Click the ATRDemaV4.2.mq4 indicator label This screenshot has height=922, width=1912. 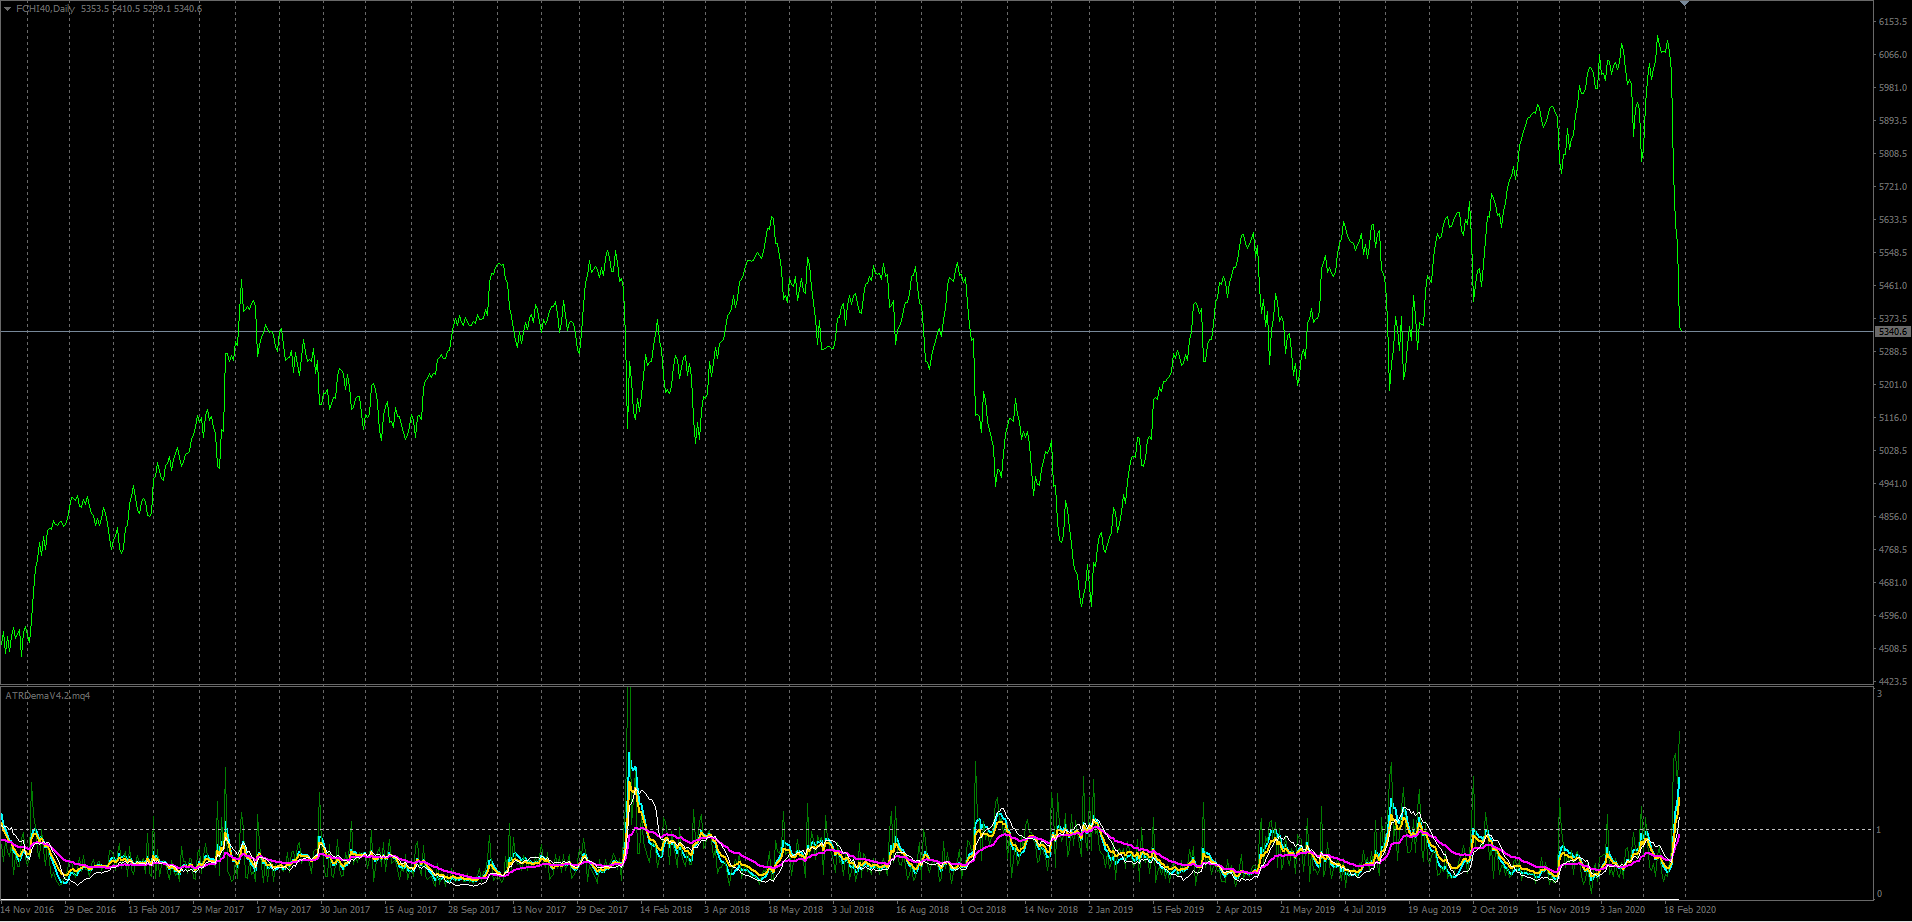48,695
